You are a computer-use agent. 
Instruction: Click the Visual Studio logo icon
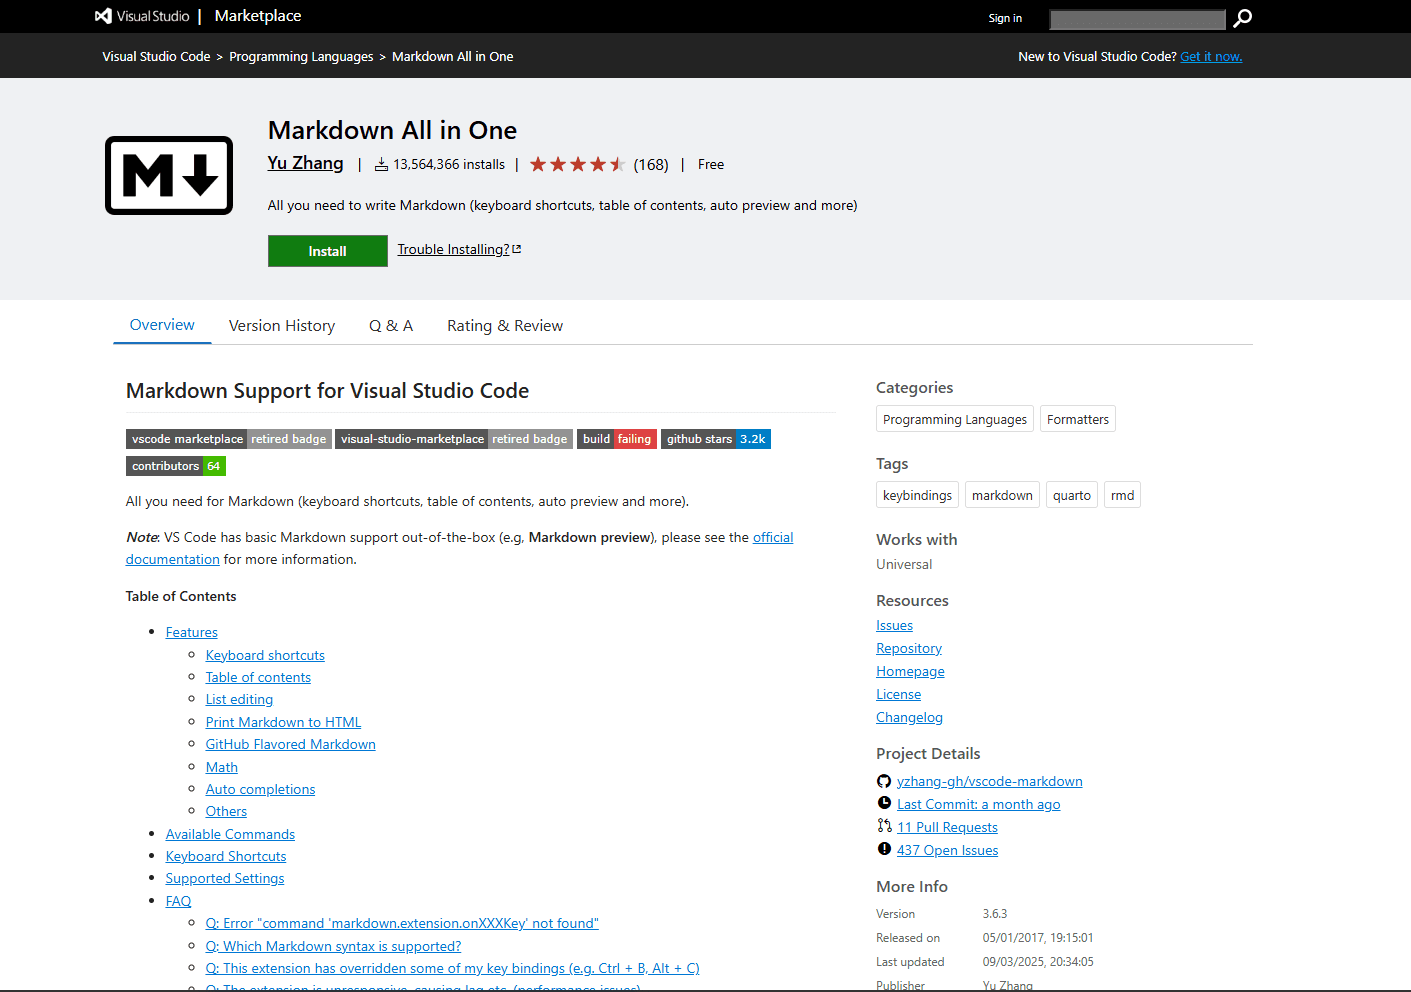103,16
